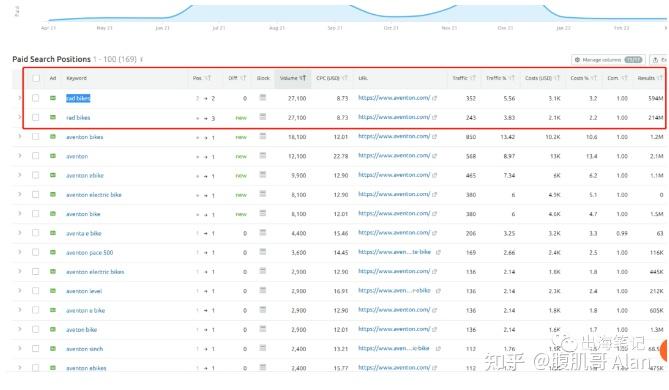669x390 pixels.
Task: Click external link icon in aventon level row
Action: [x=438, y=291]
